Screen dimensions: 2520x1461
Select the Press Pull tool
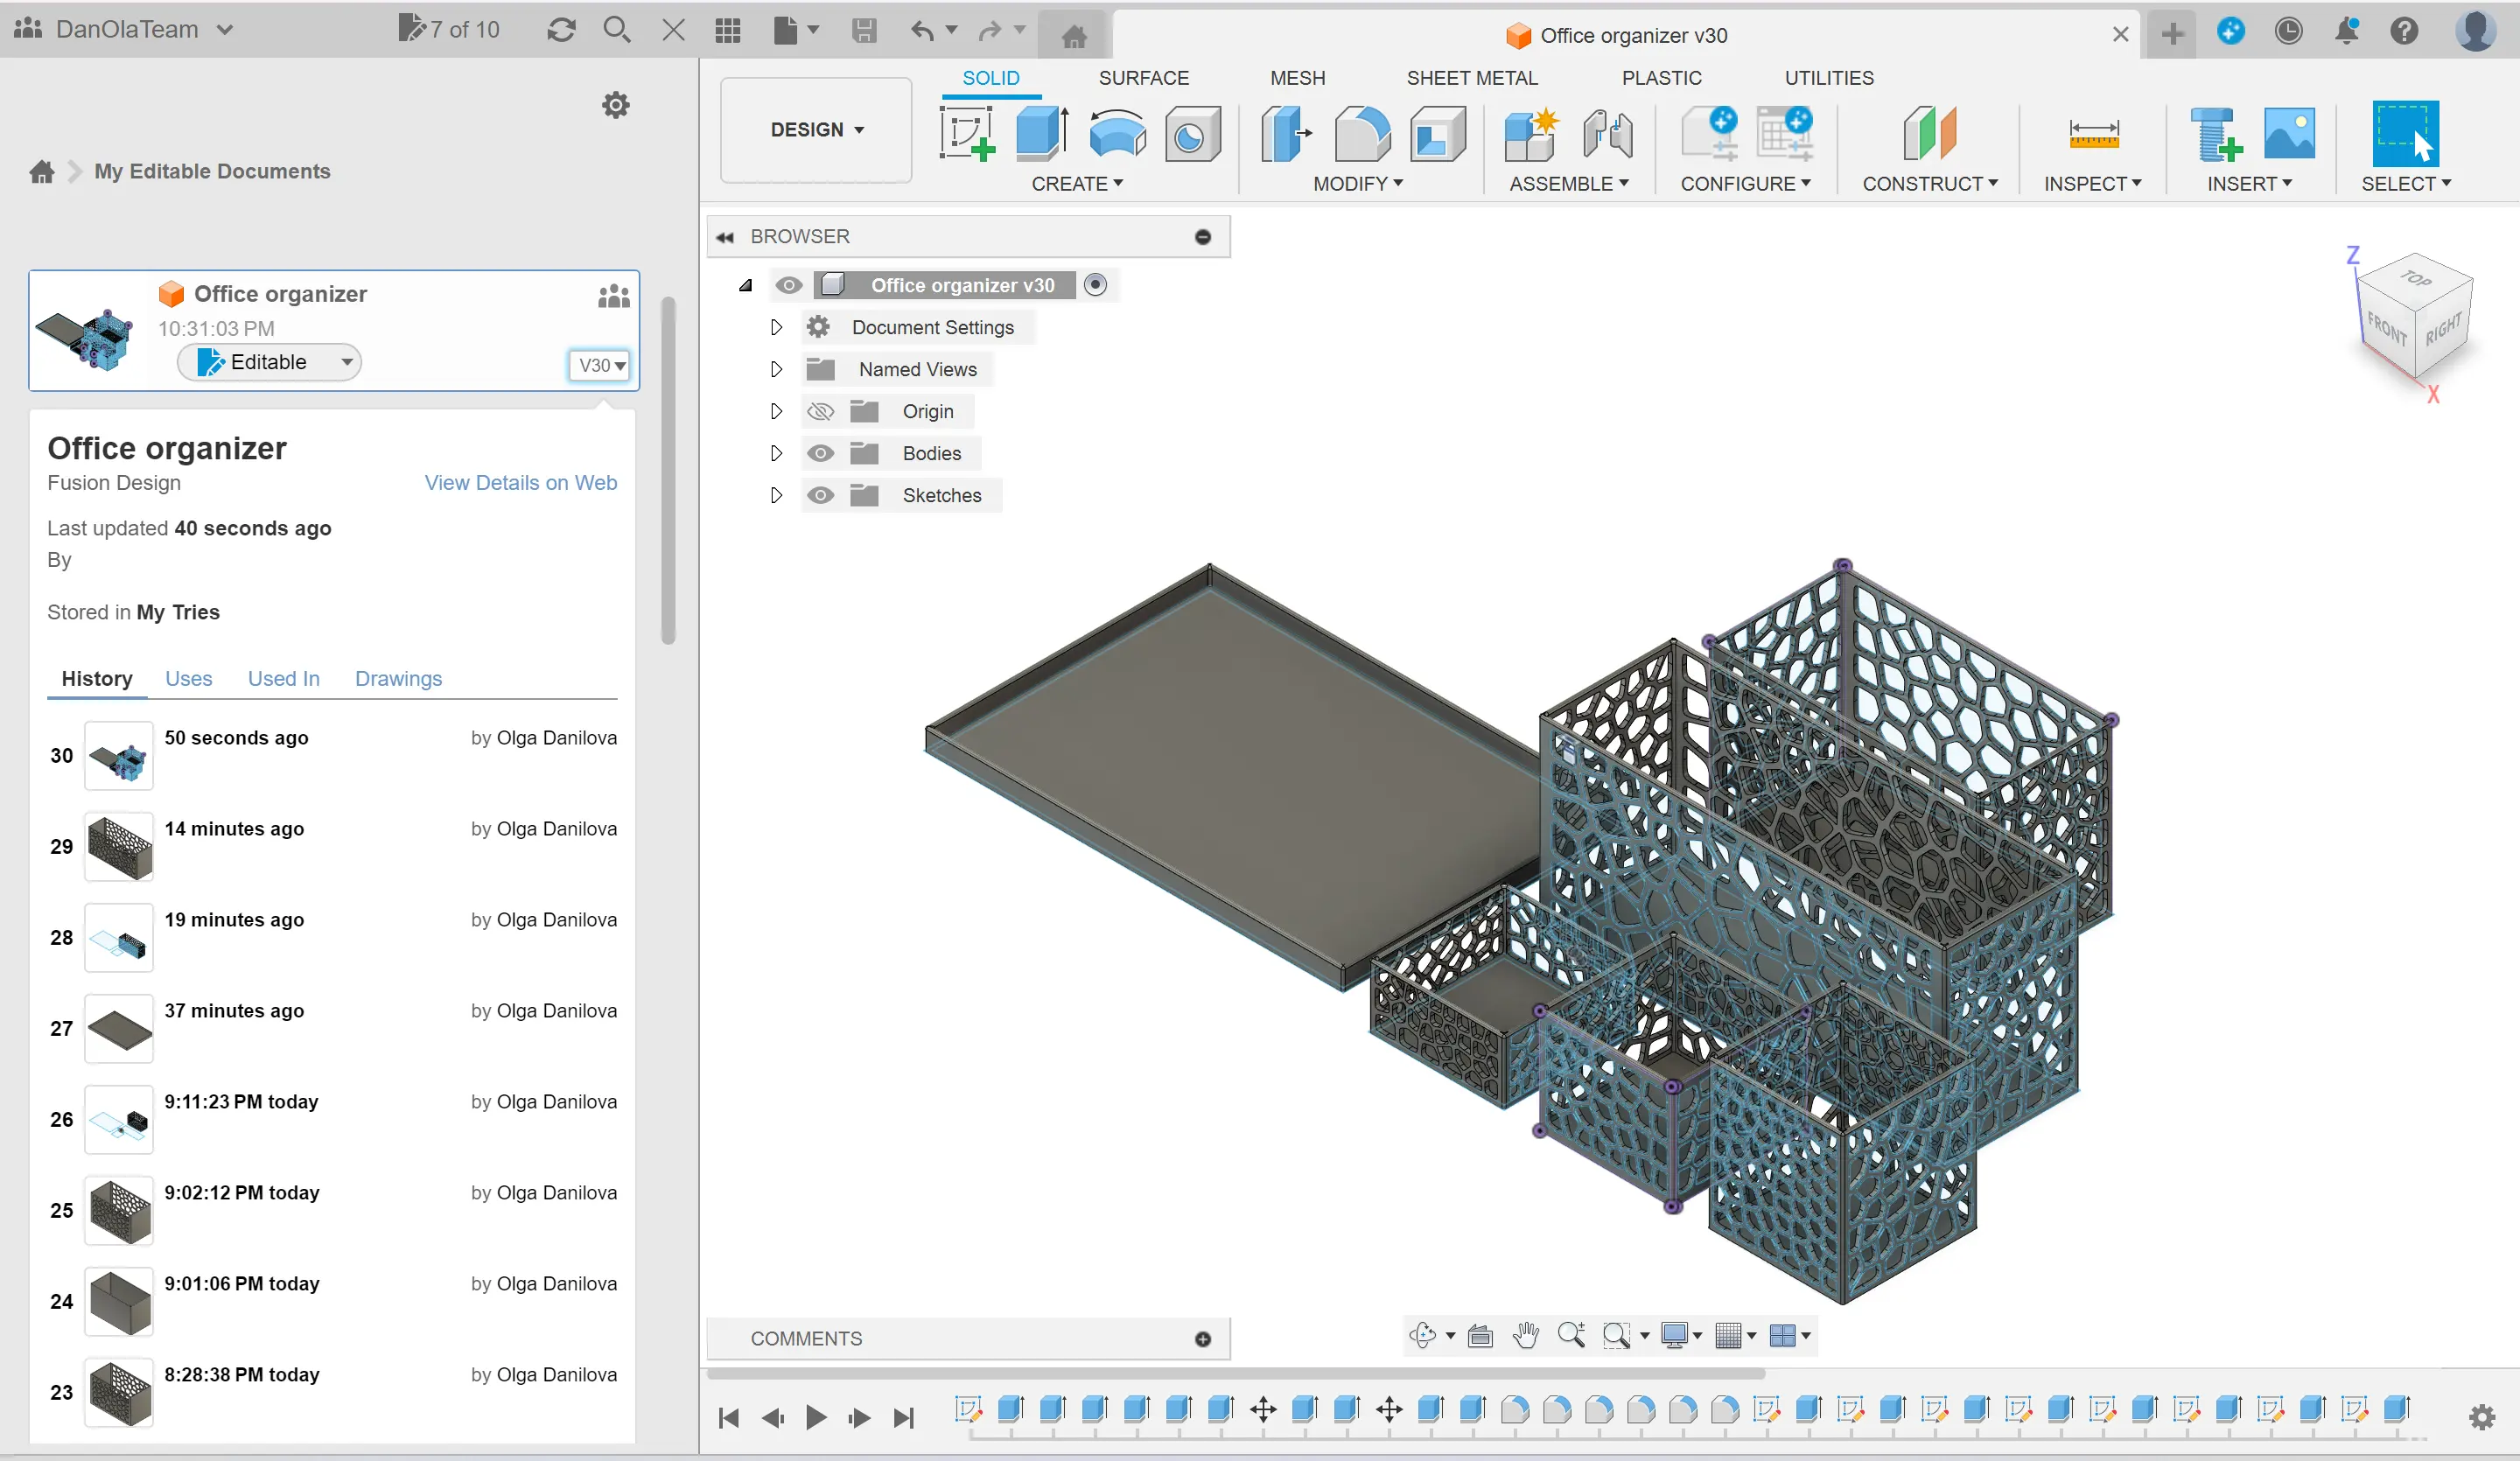coord(1286,133)
